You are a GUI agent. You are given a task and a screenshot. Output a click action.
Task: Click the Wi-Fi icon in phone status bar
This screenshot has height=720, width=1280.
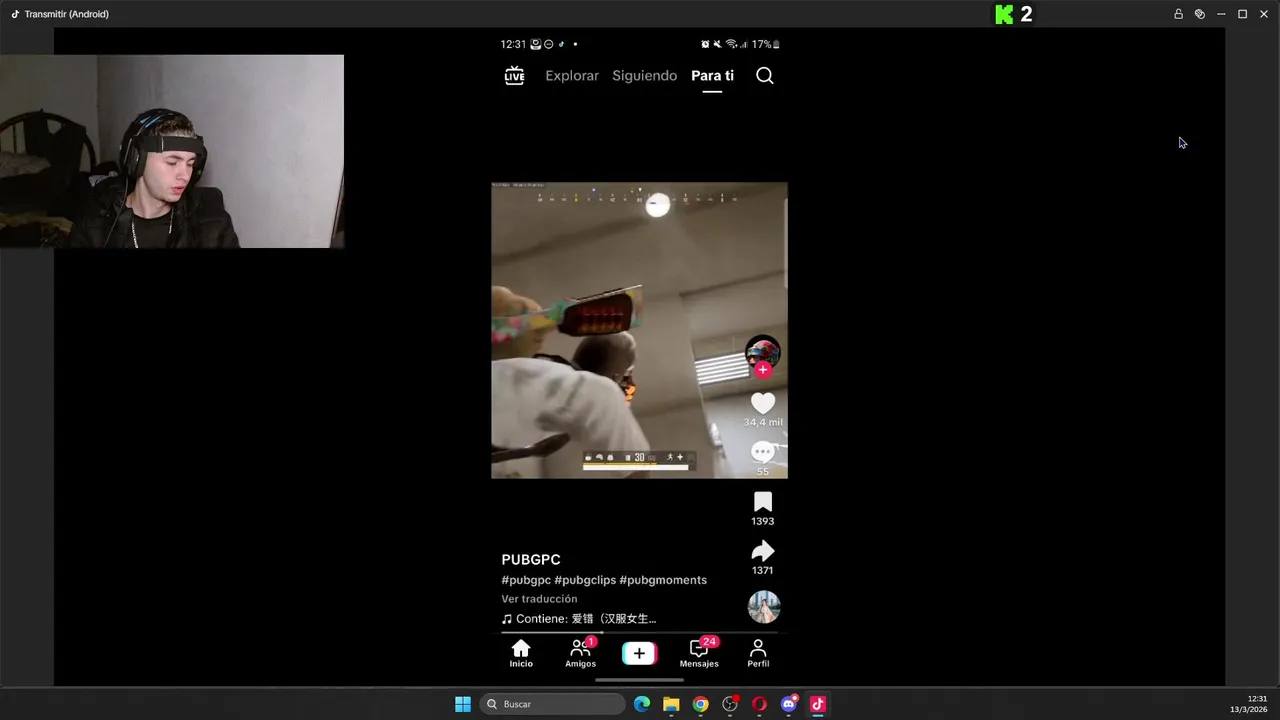(731, 44)
